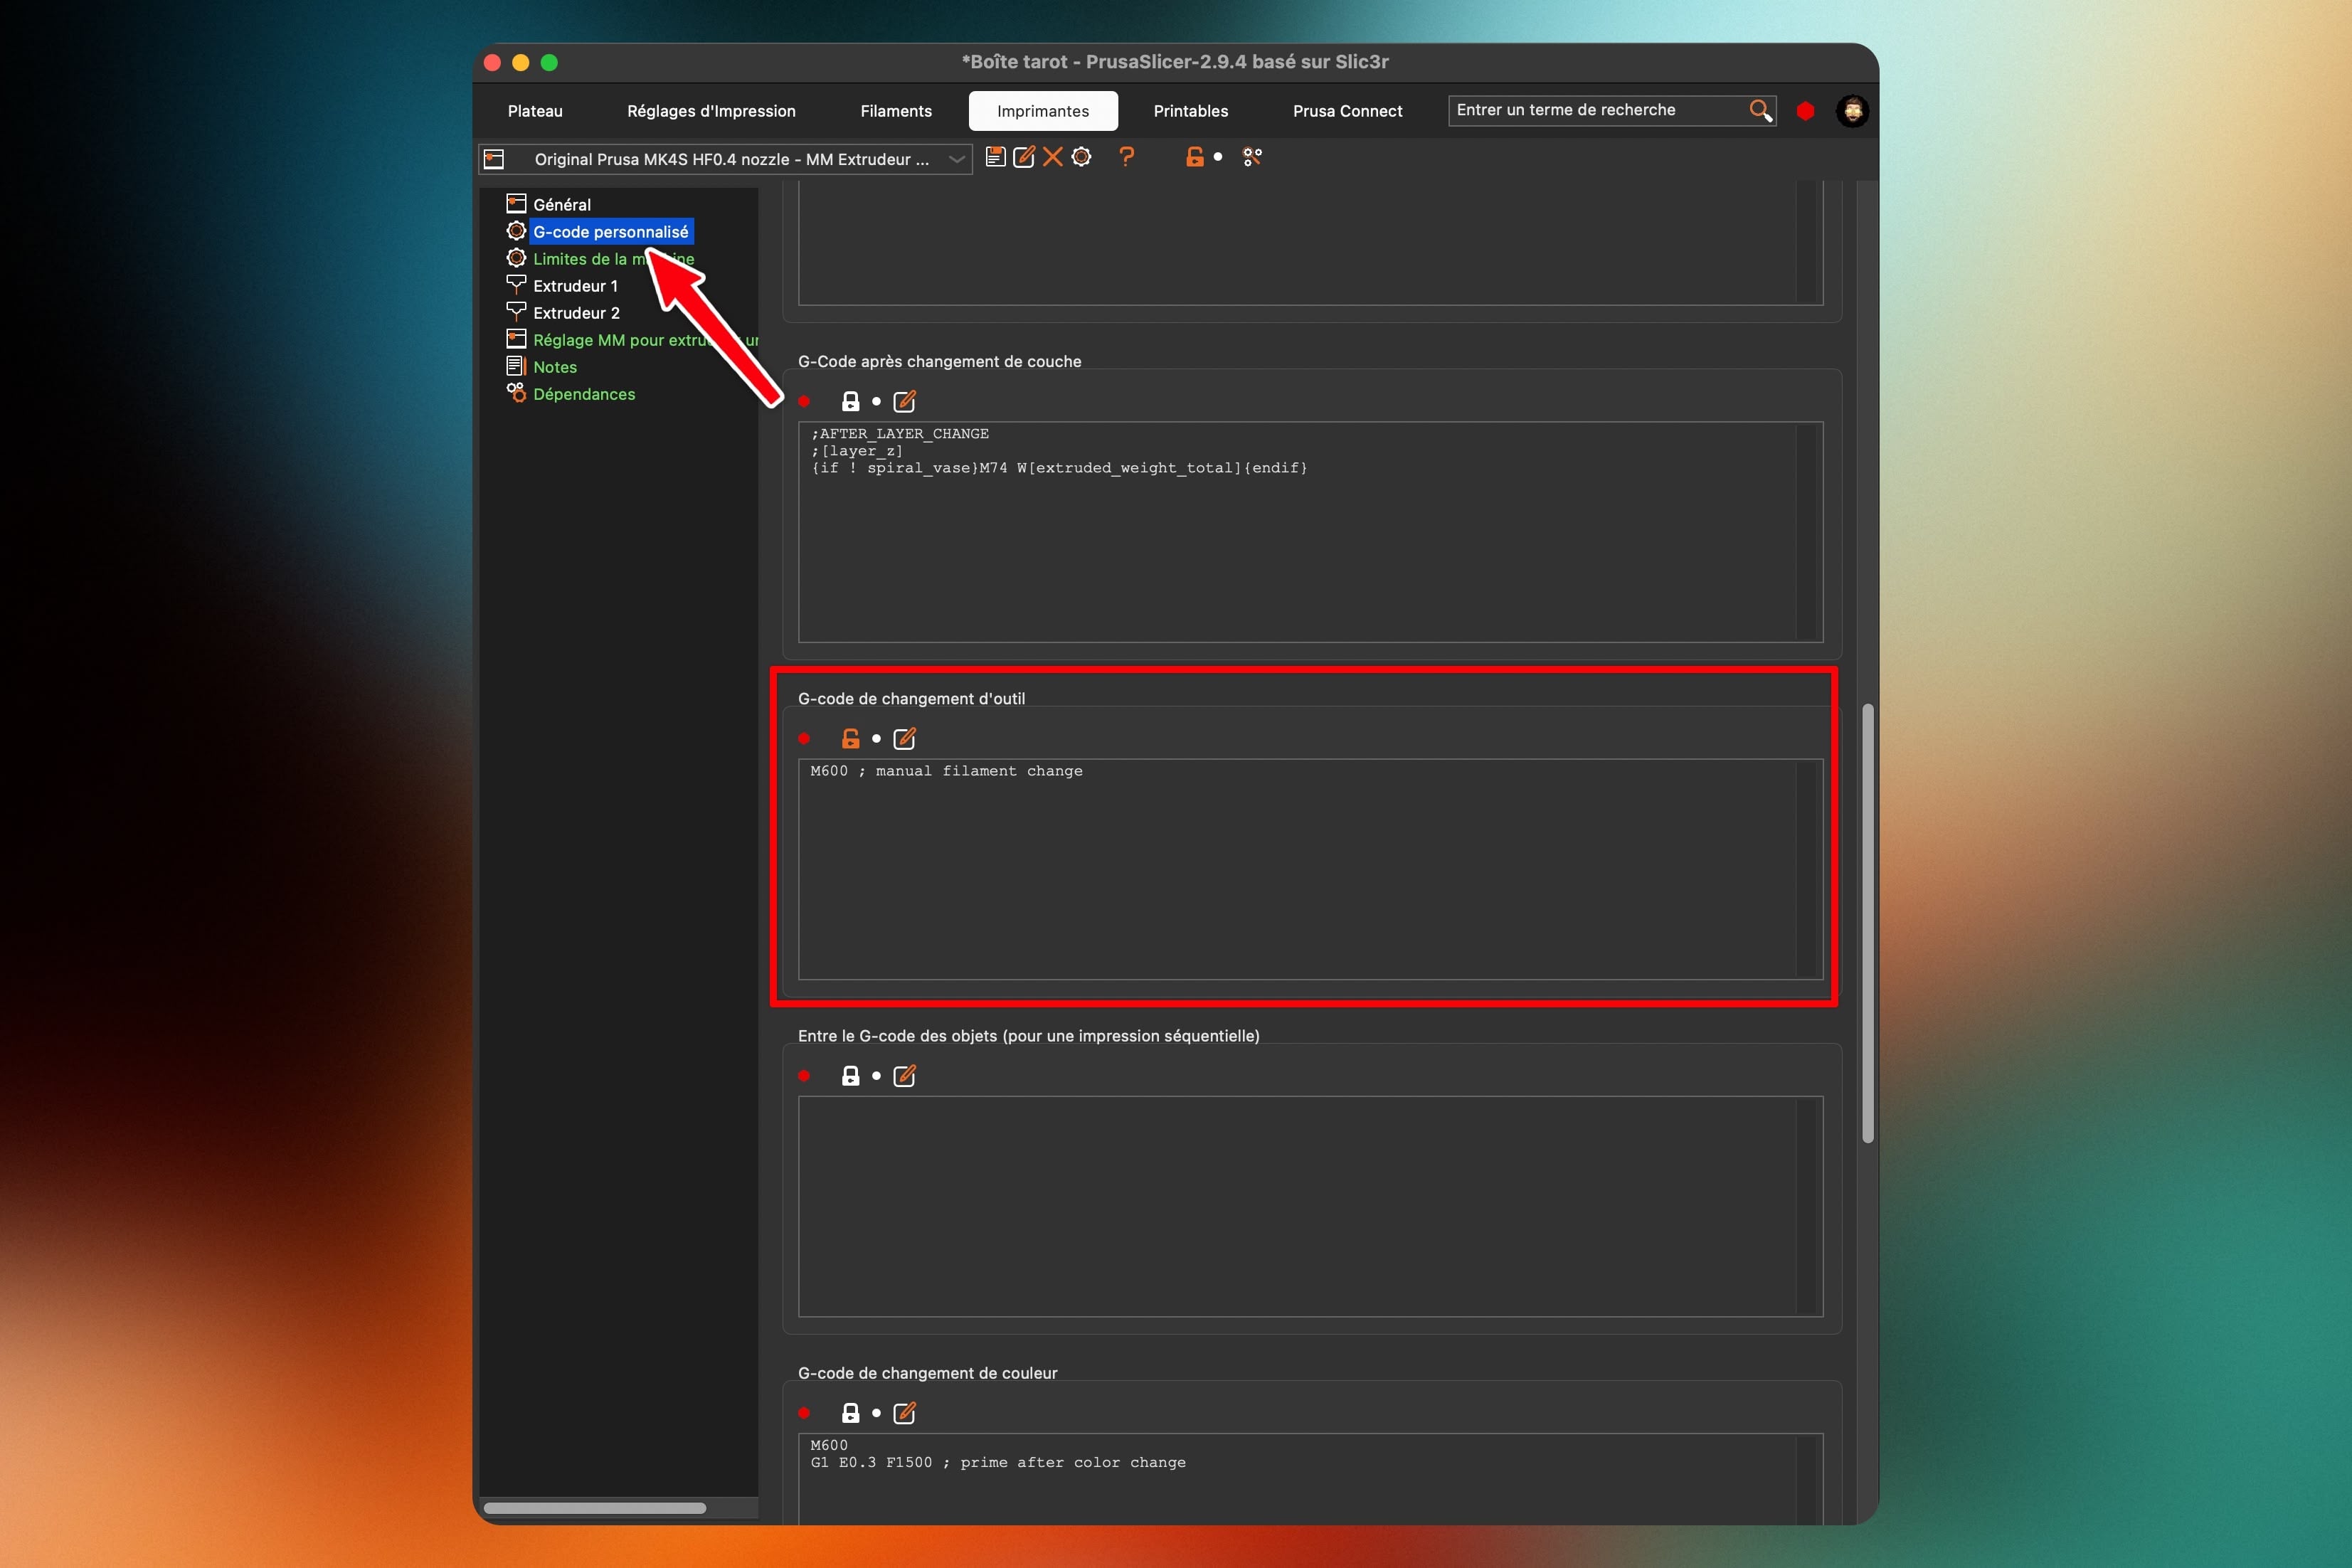
Task: Delete preset with the orange X icon
Action: [1053, 157]
